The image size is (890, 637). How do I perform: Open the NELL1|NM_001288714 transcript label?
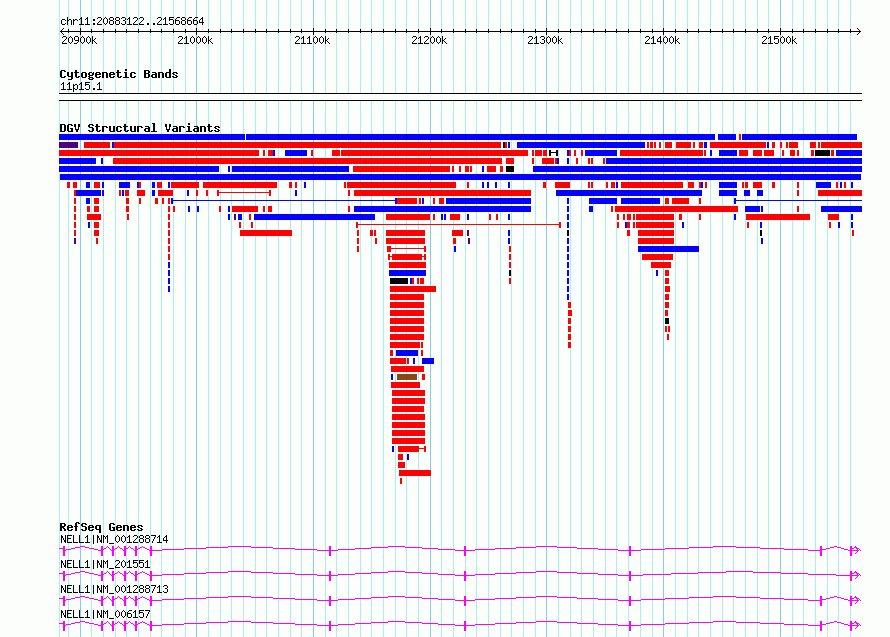point(114,539)
